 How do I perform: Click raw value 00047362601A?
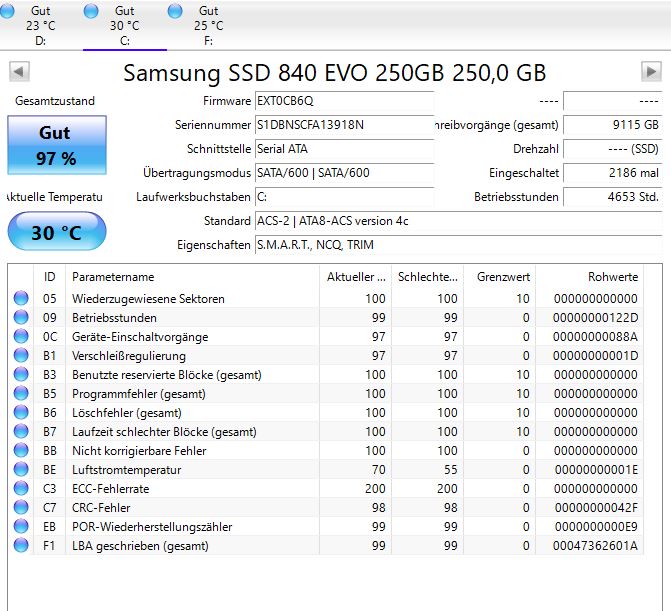[x=595, y=546]
